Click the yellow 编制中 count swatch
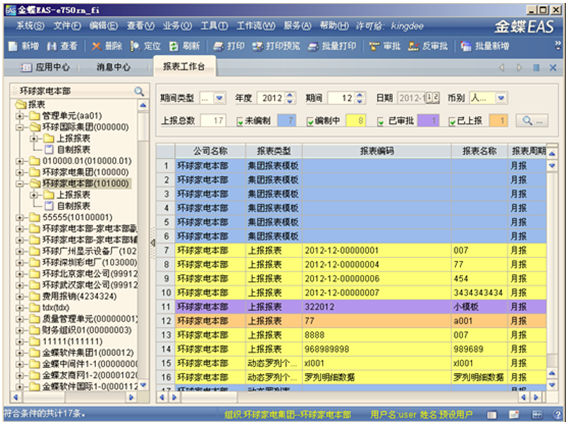The image size is (569, 425). click(356, 120)
